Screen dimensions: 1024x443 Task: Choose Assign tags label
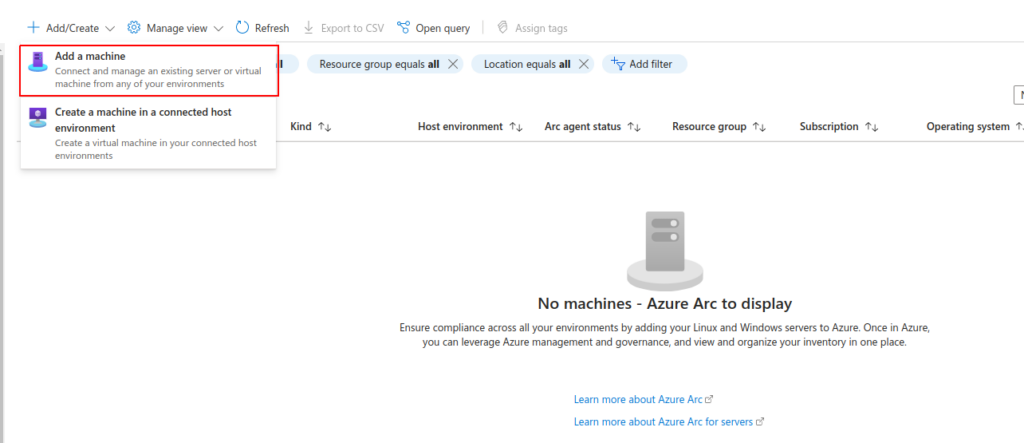[x=541, y=28]
